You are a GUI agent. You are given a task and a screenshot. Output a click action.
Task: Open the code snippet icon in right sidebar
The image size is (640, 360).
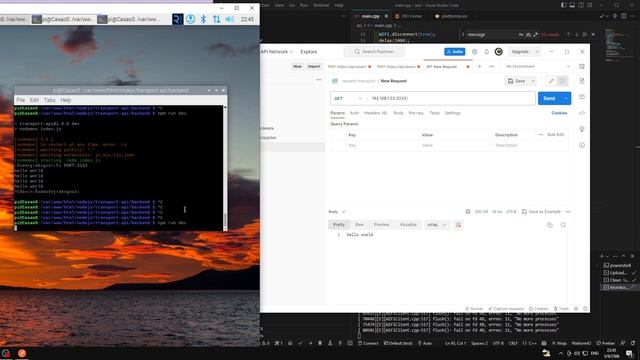[582, 113]
